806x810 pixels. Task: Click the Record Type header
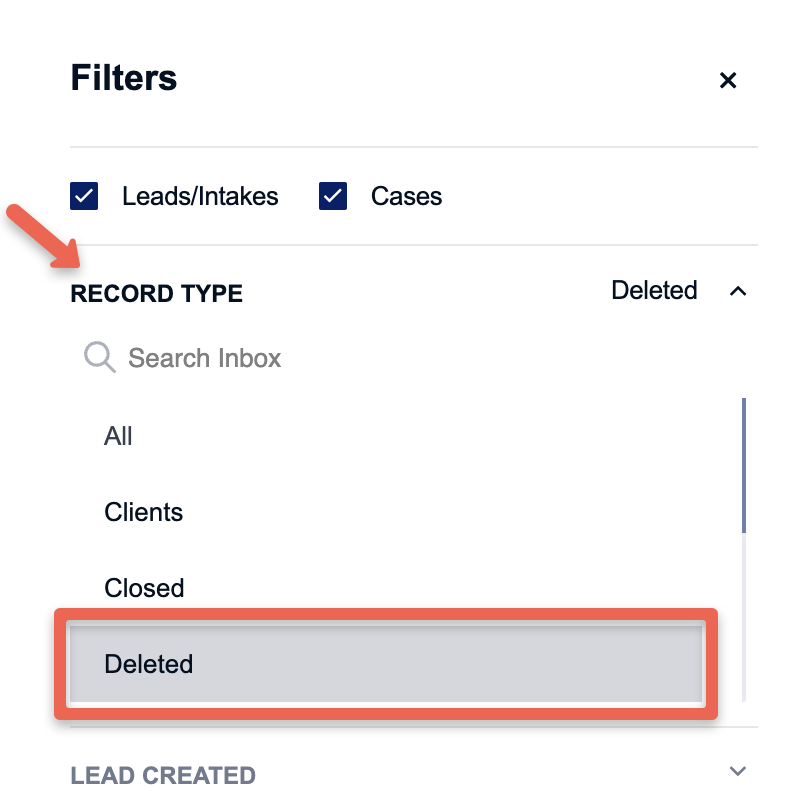point(157,293)
